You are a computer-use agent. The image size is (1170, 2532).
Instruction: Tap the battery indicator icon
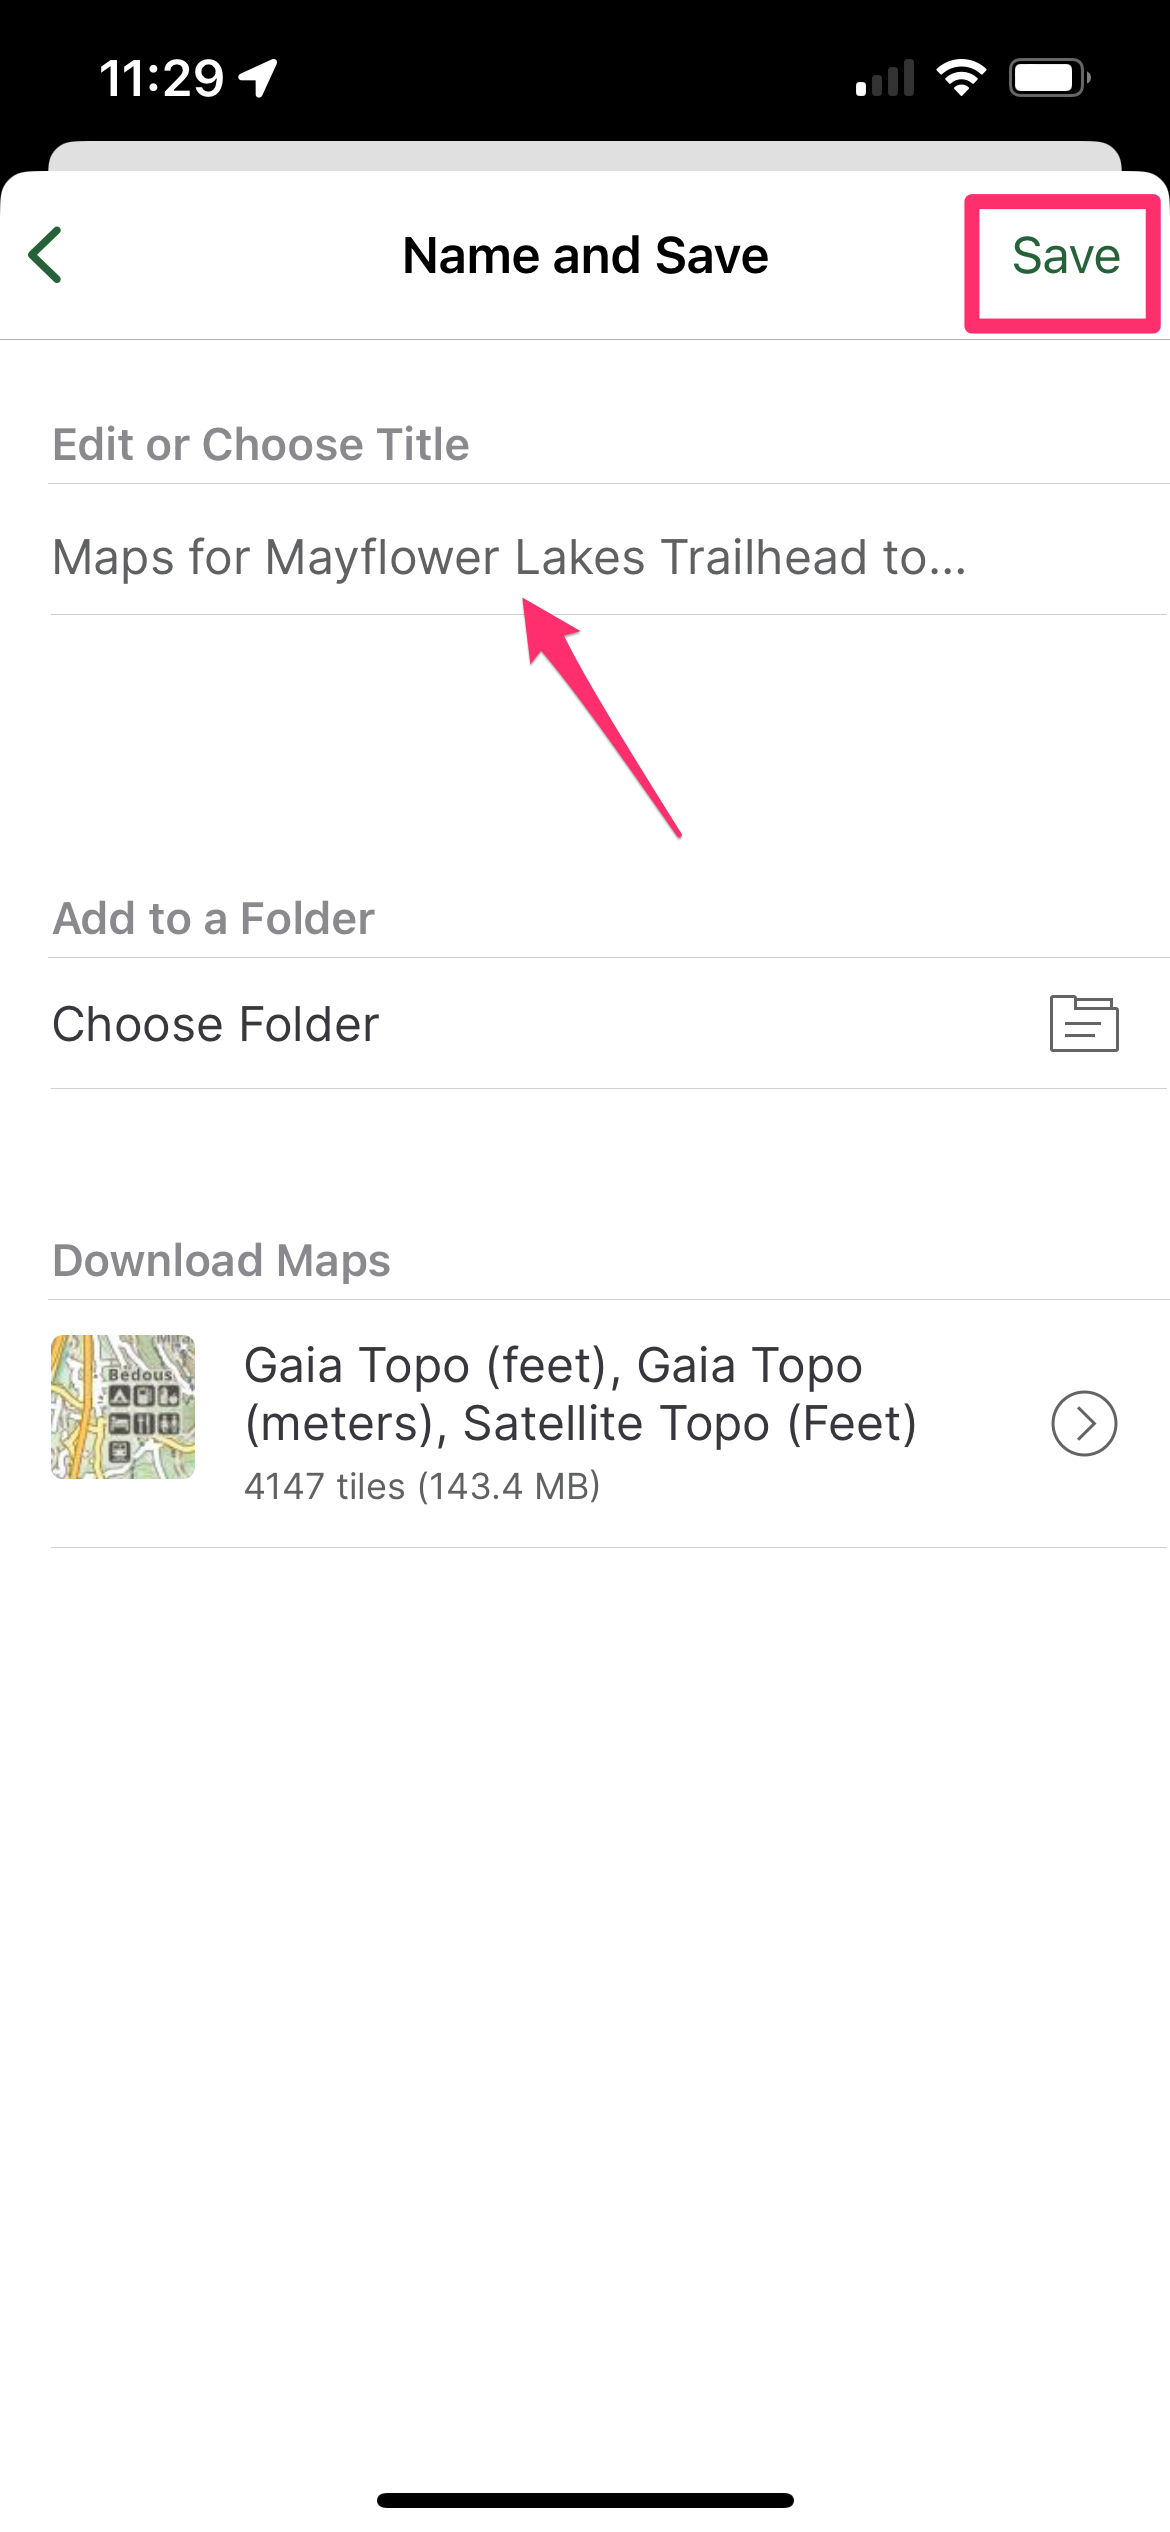[1049, 77]
